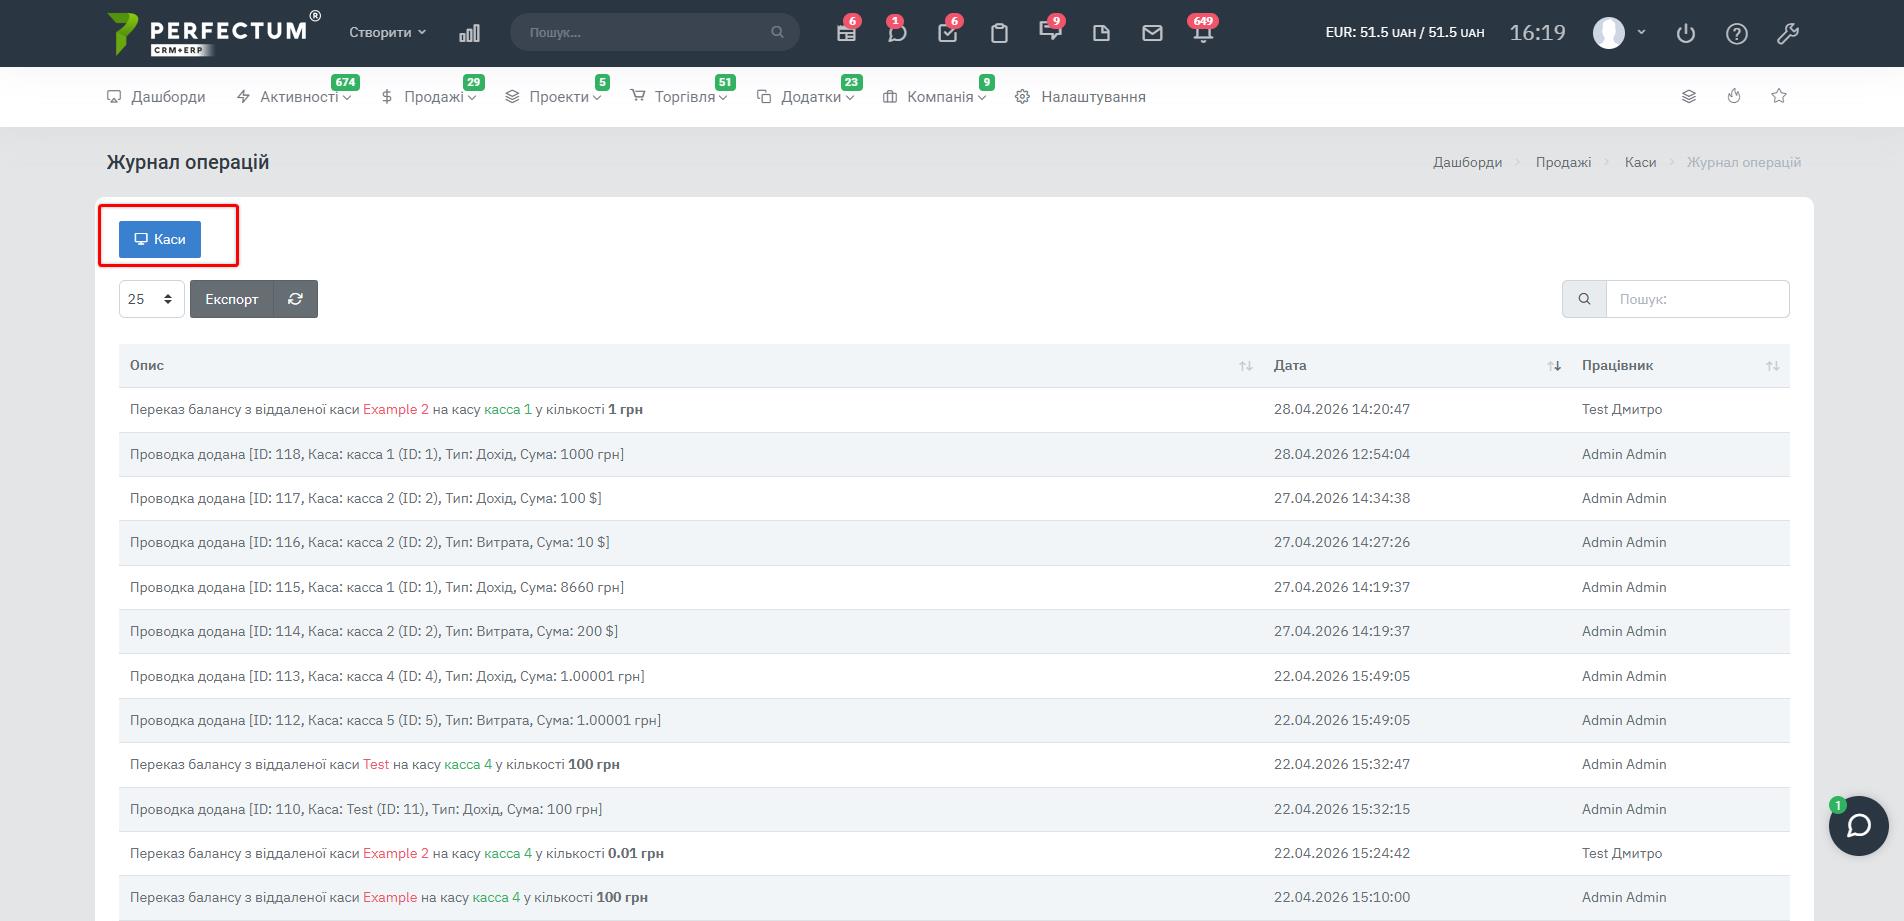Click the favorites star icon

[x=1779, y=96]
